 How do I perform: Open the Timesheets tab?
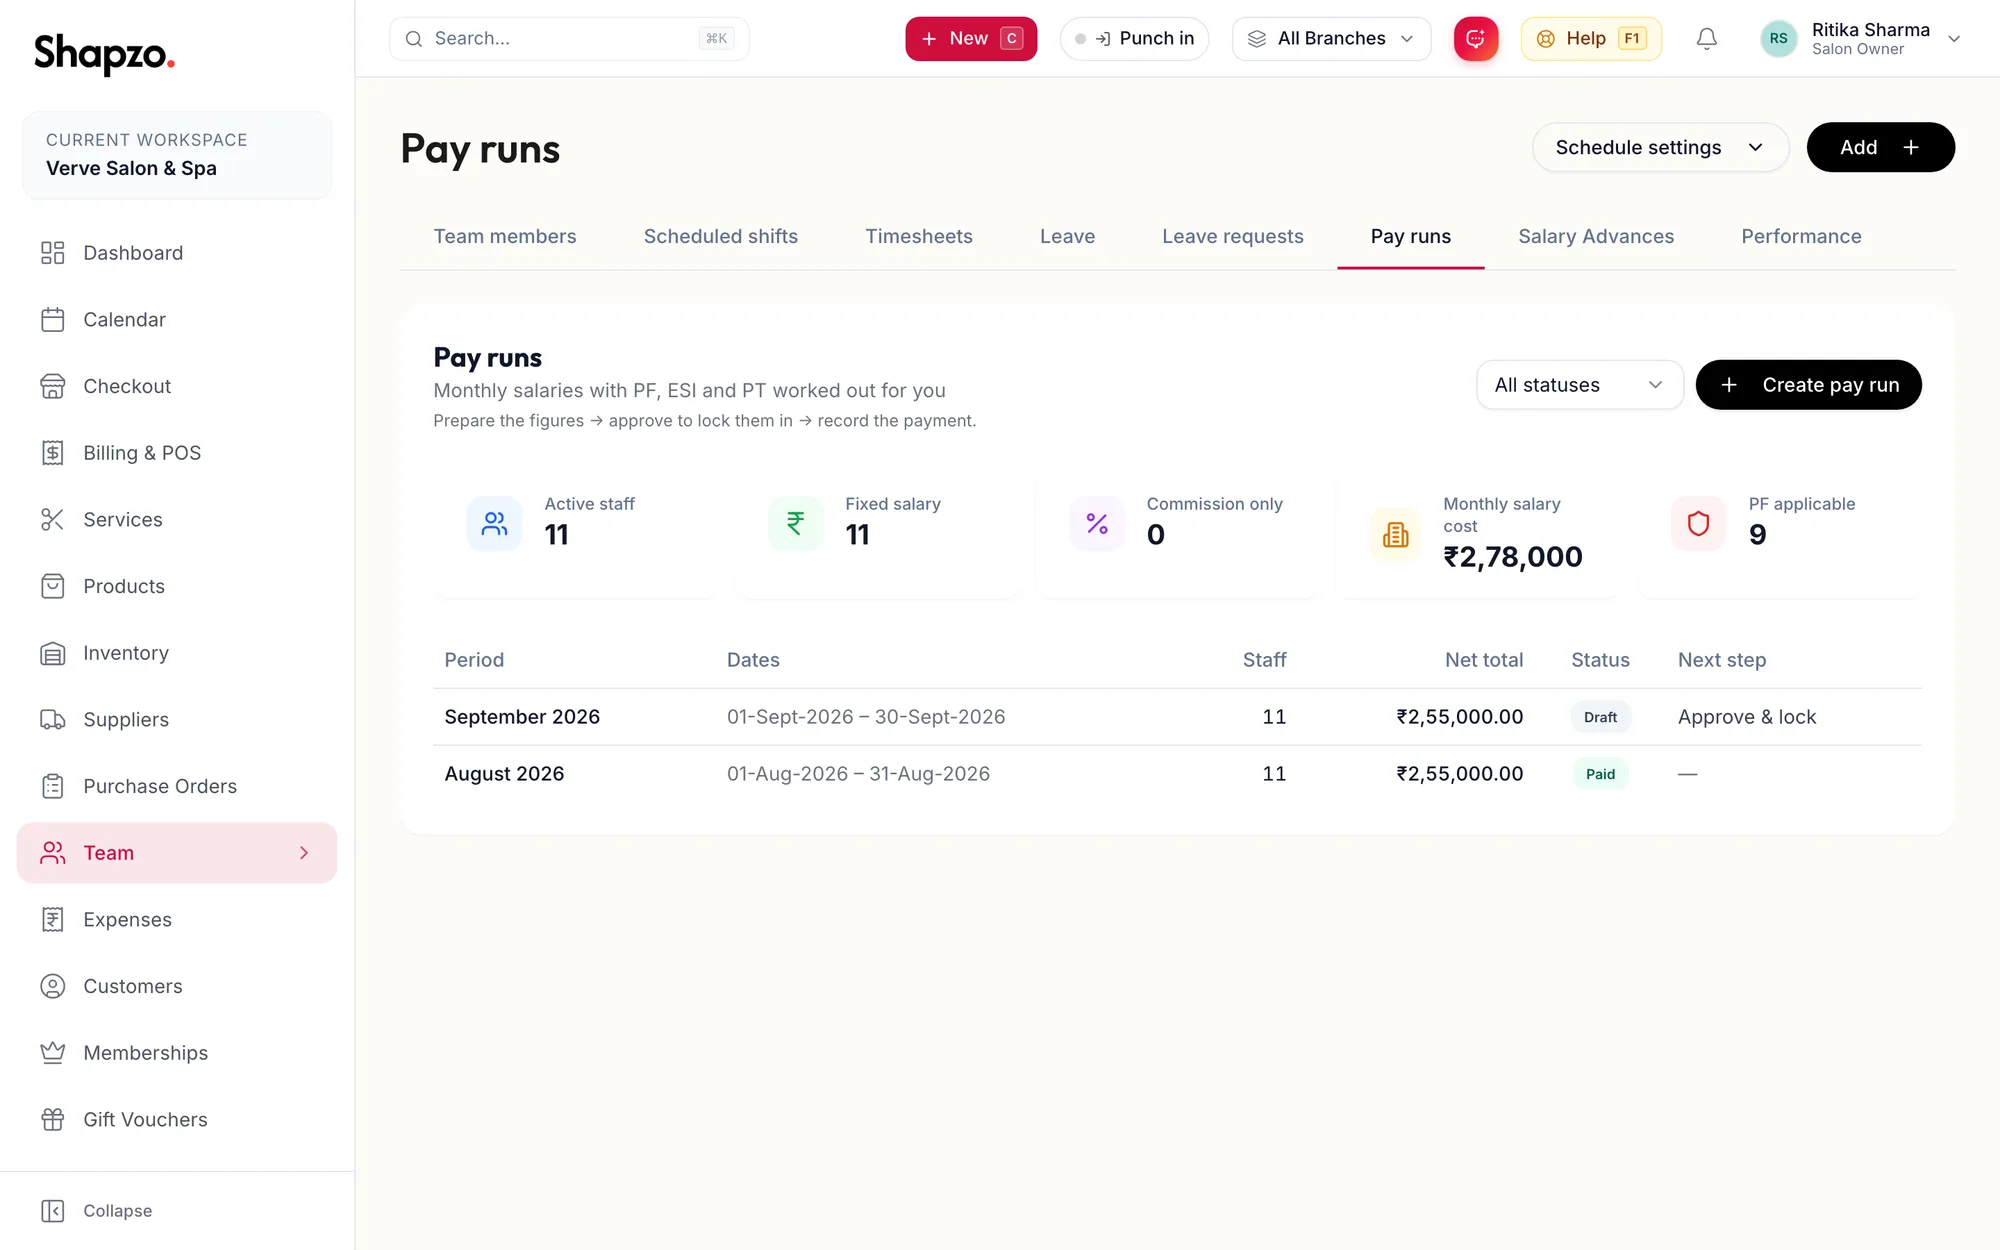pyautogui.click(x=919, y=237)
